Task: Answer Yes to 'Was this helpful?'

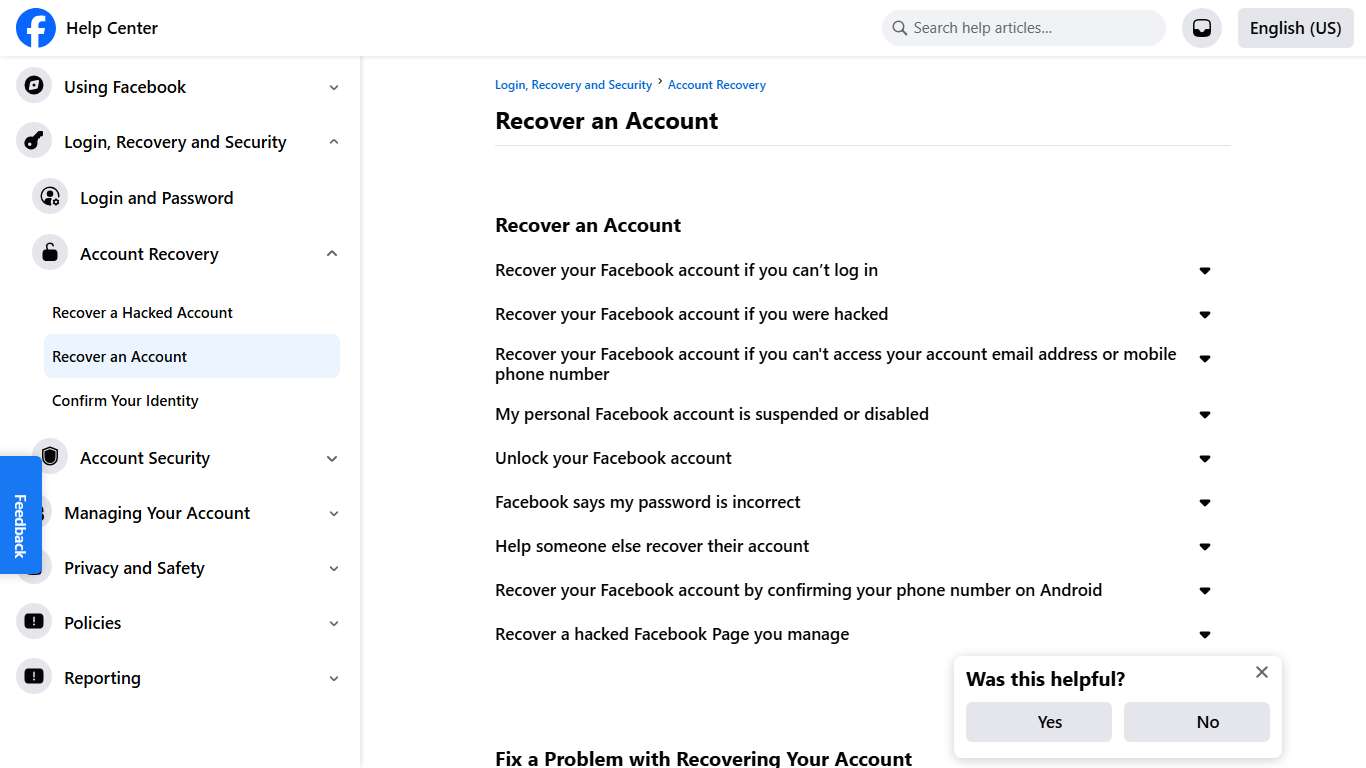Action: point(1038,721)
